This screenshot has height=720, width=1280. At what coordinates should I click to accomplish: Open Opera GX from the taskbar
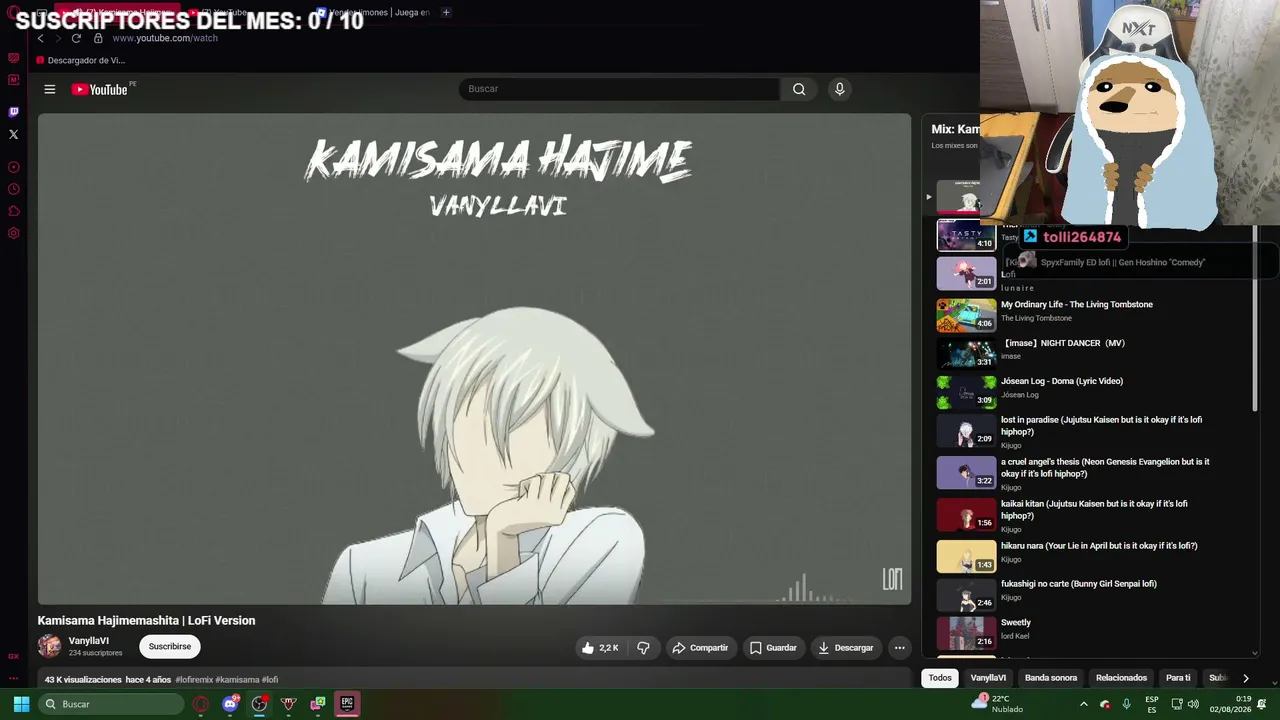[x=202, y=704]
